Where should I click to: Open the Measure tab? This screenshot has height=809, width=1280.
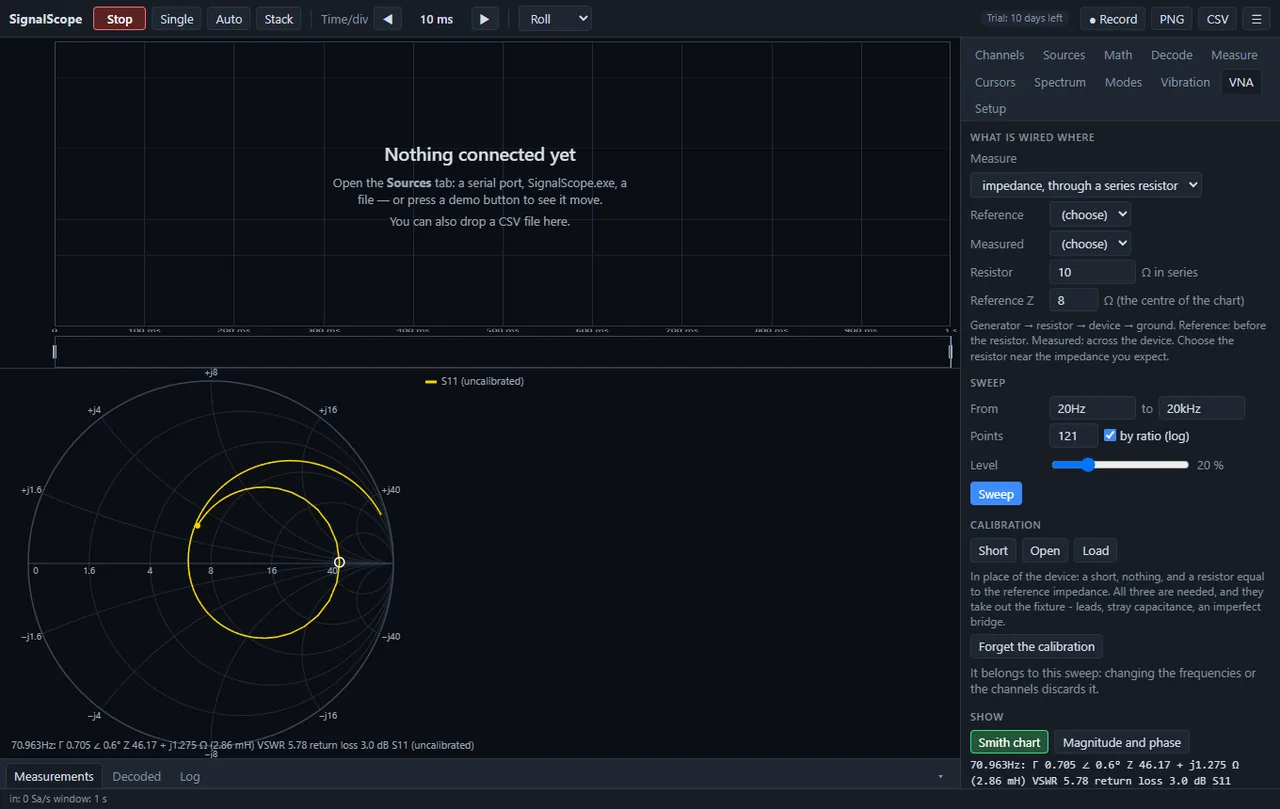tap(1234, 55)
